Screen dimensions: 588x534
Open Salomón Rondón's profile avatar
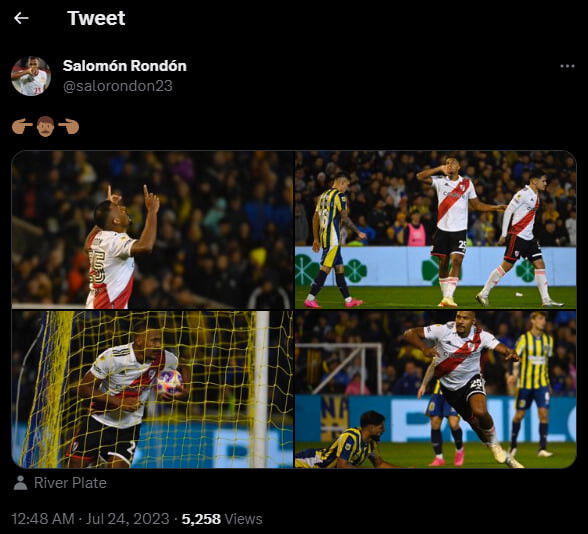(31, 76)
